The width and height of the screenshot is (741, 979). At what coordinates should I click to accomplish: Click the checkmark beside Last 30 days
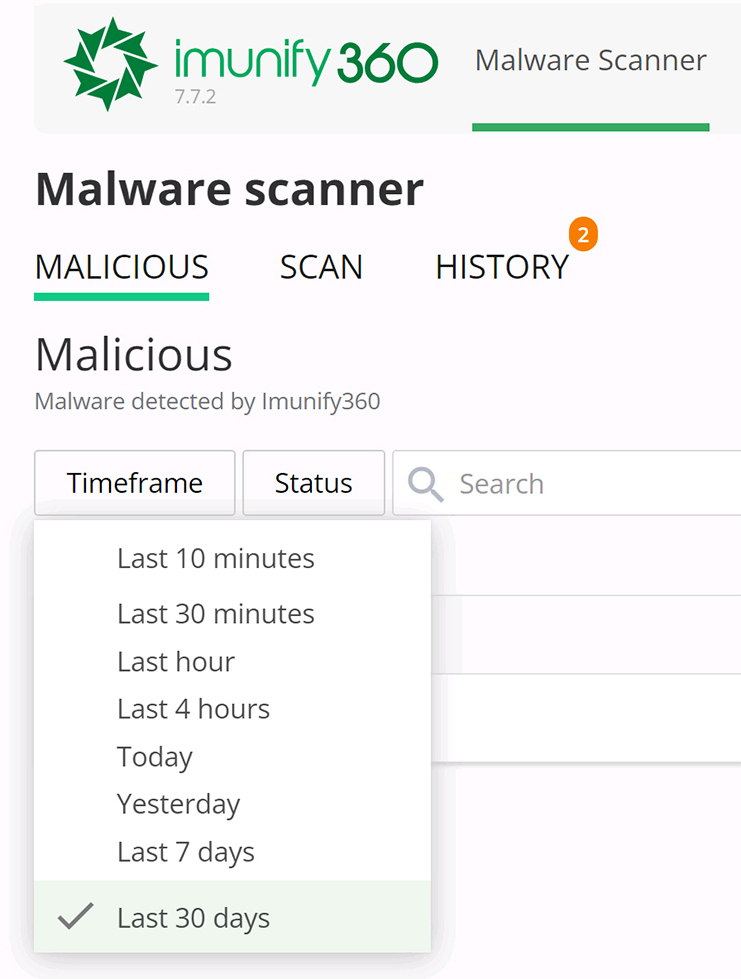76,917
